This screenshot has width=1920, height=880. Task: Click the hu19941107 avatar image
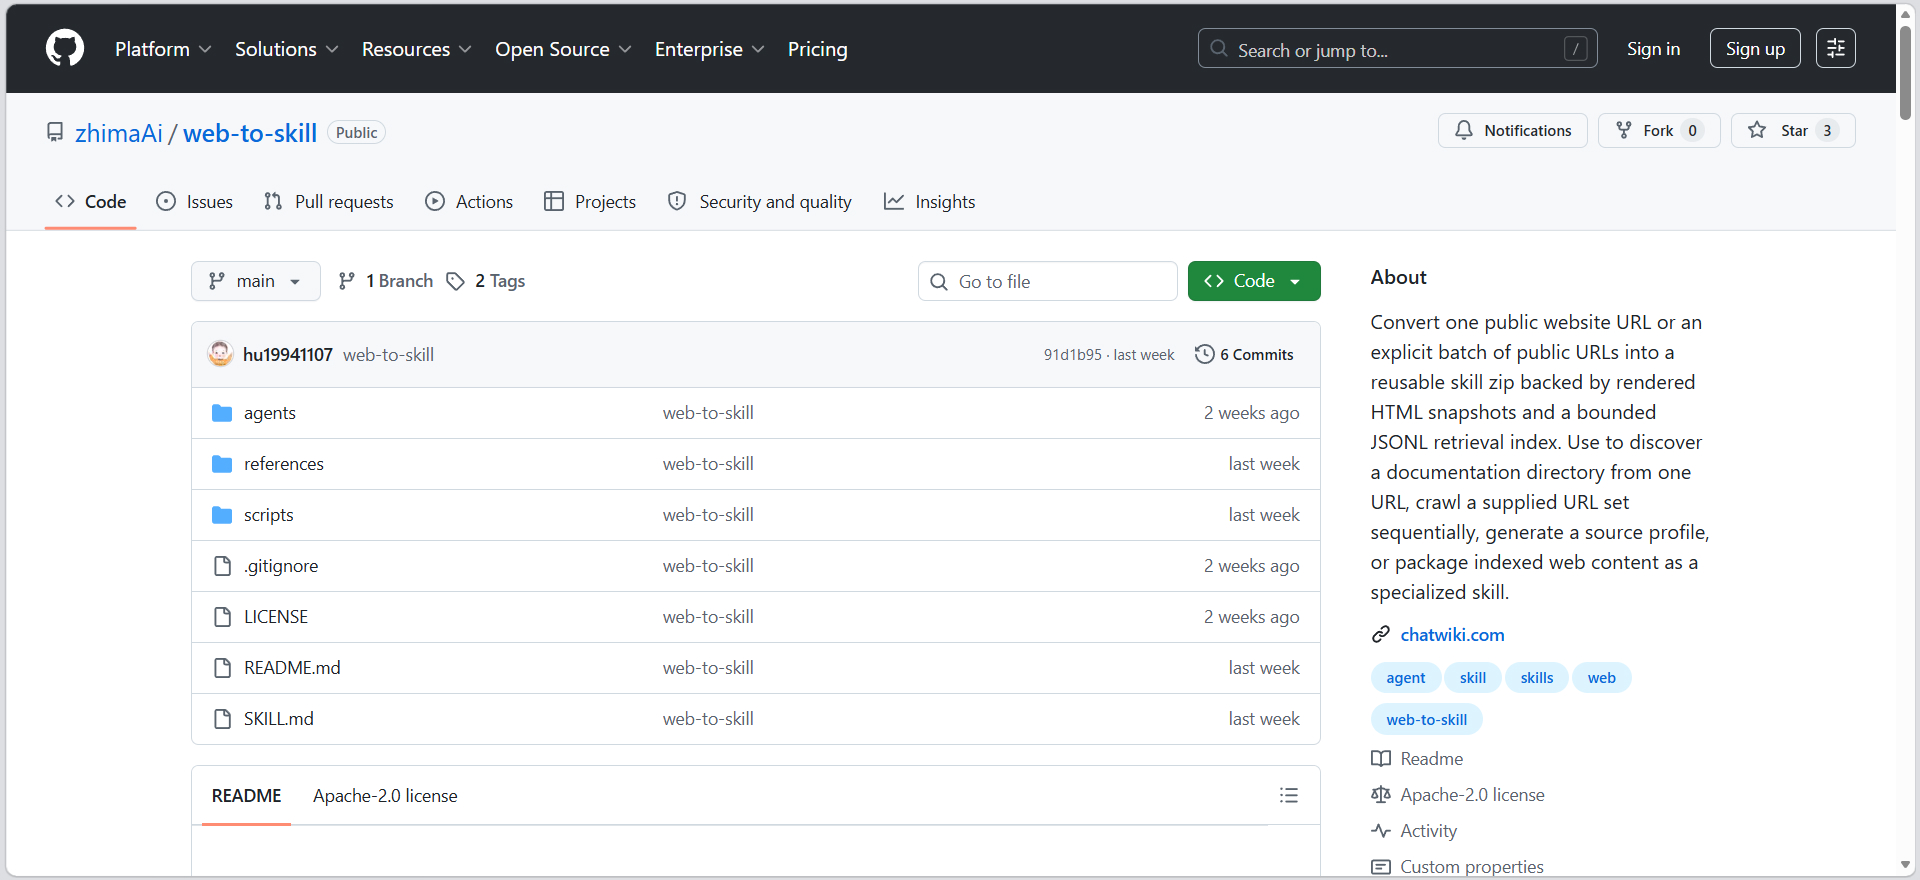click(220, 354)
